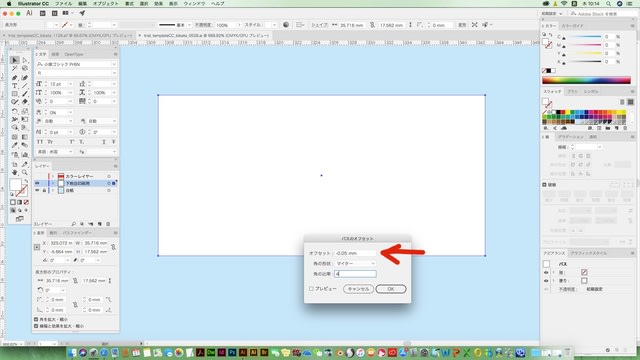640x360 pixels.
Task: Select the black arrow Selection tool
Action: click(x=15, y=60)
